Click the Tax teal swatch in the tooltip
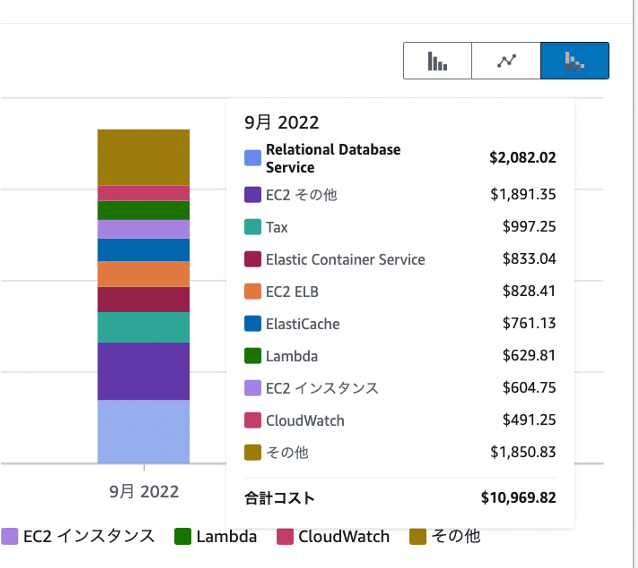 coord(253,228)
